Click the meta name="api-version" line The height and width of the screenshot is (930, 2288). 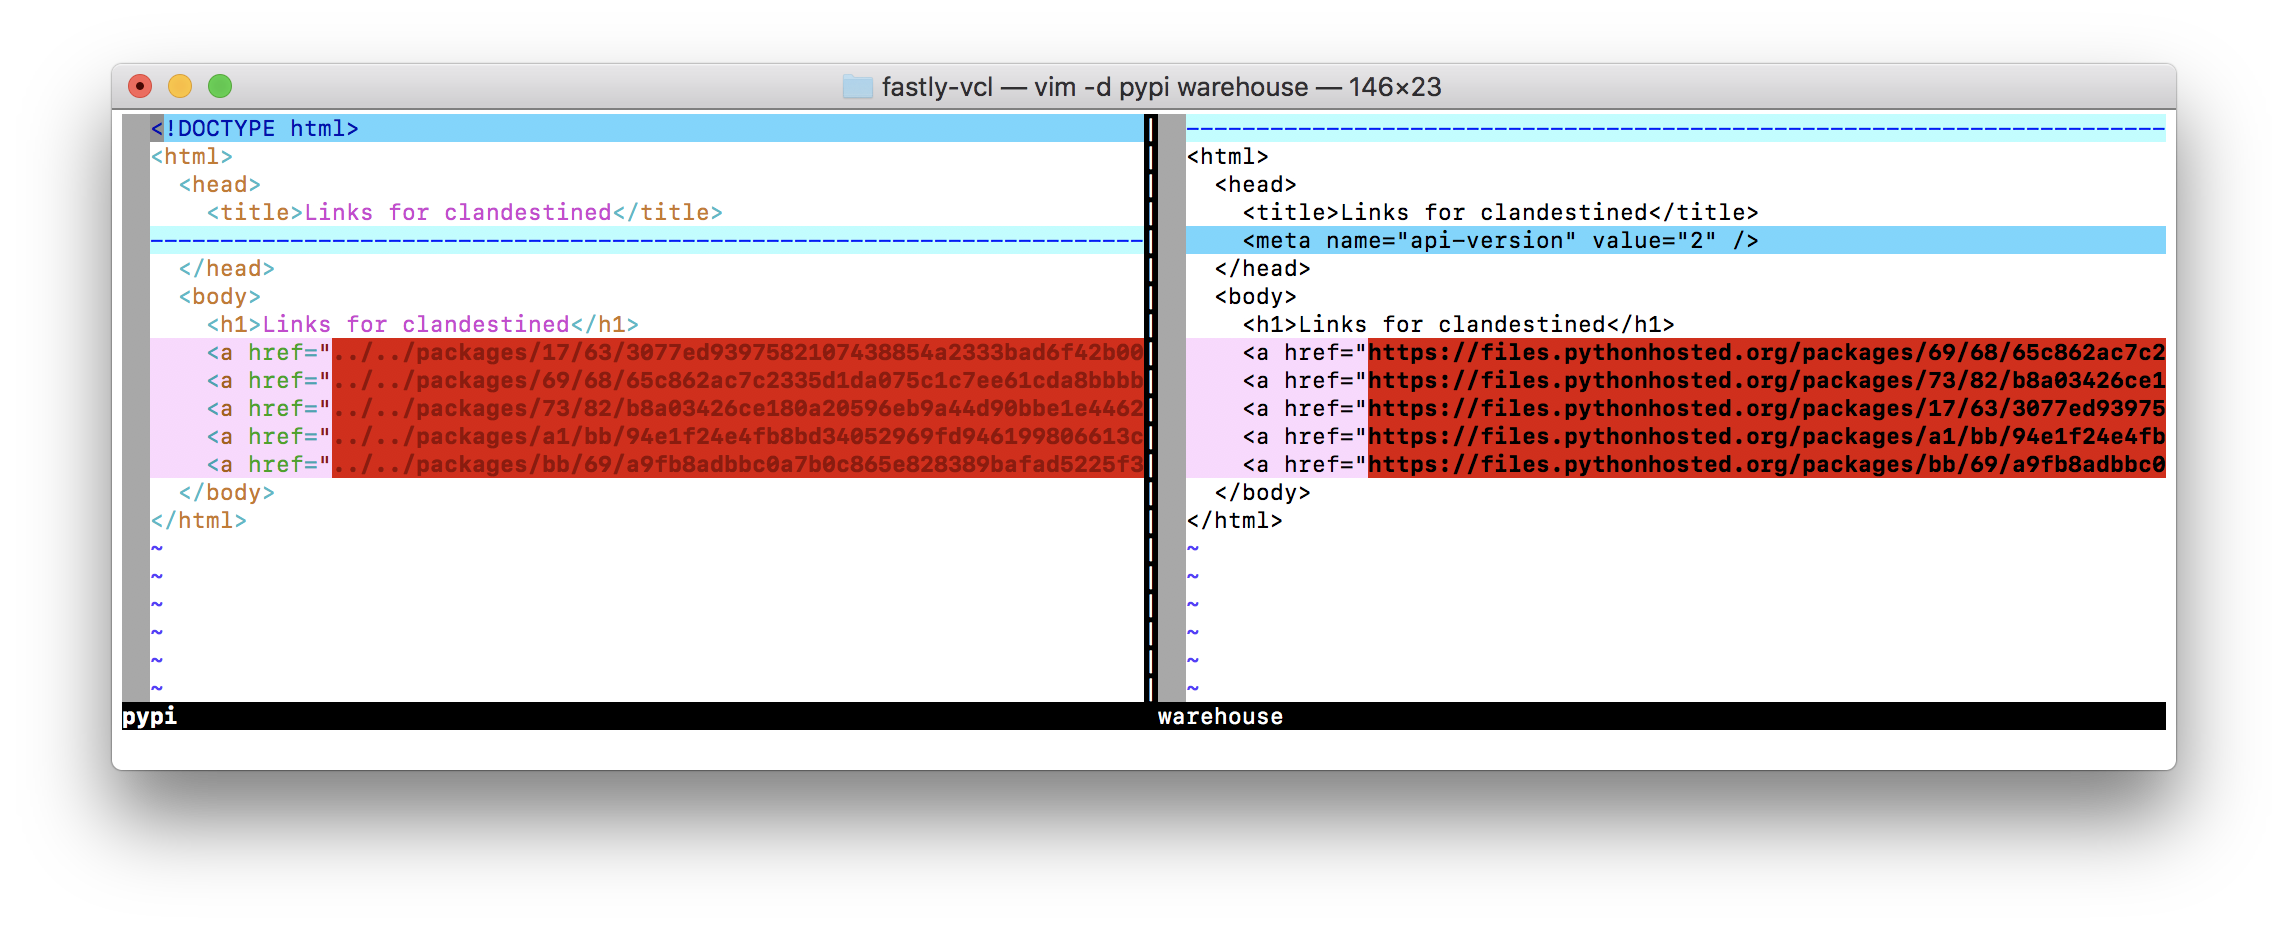(x=1676, y=240)
